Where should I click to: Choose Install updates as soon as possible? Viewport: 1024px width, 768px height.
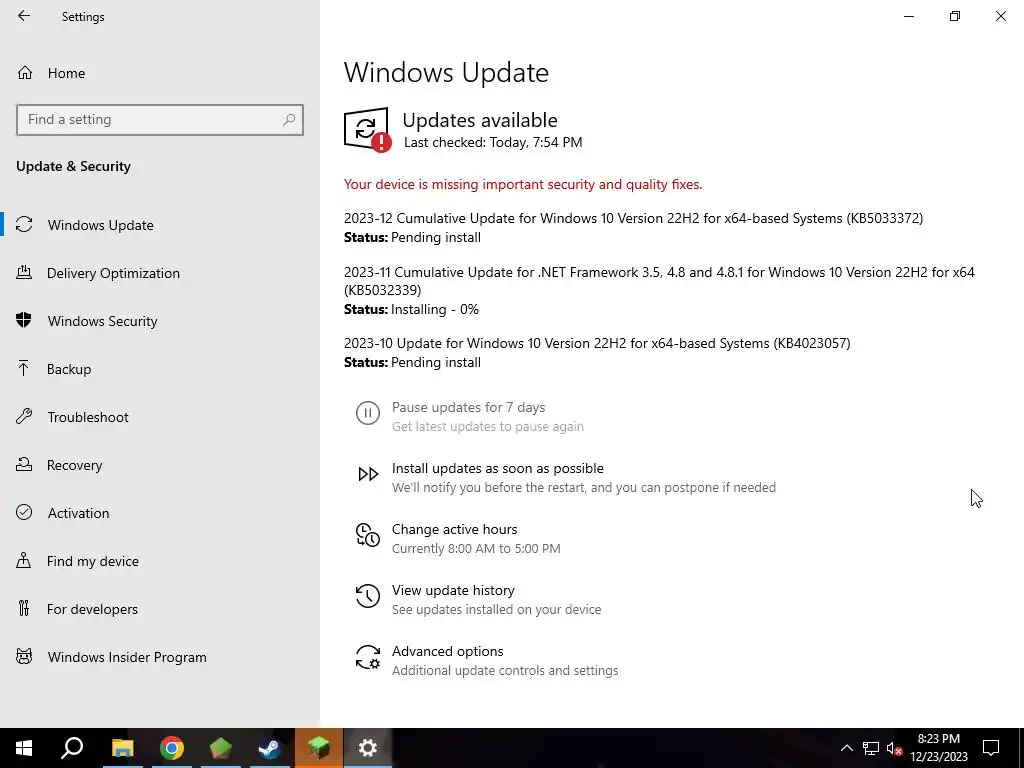click(498, 469)
